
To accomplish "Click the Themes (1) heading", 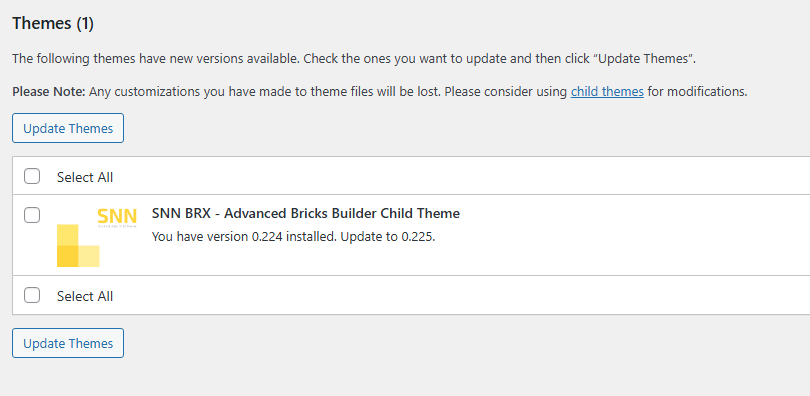I will click(53, 23).
